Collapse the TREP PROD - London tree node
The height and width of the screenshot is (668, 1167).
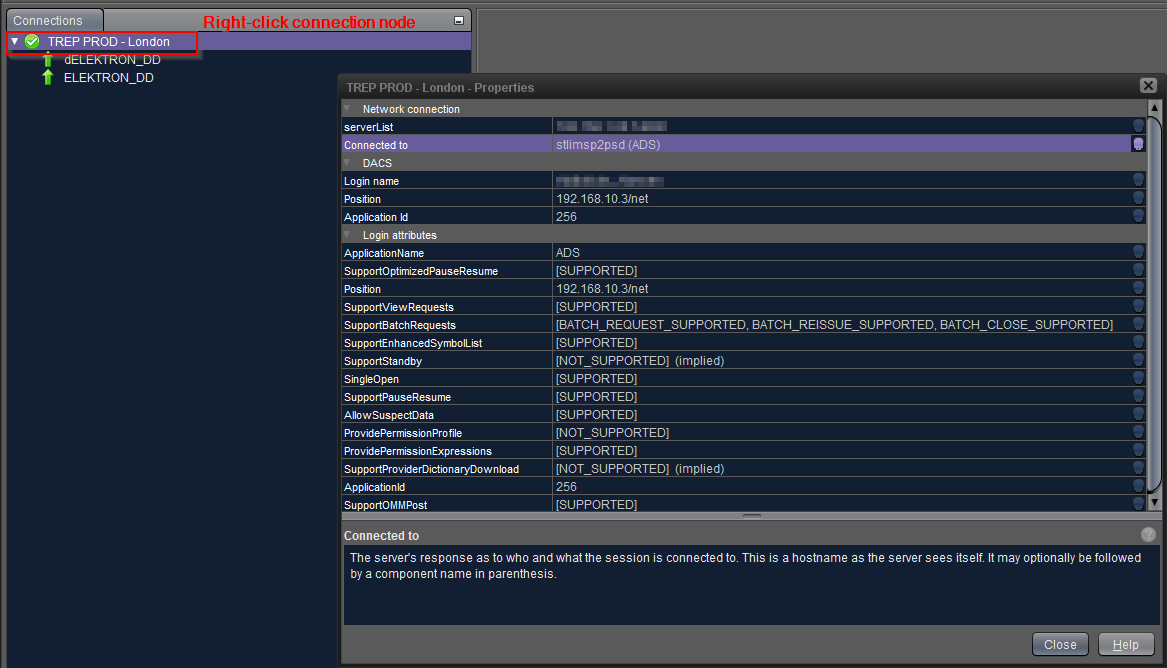click(14, 42)
